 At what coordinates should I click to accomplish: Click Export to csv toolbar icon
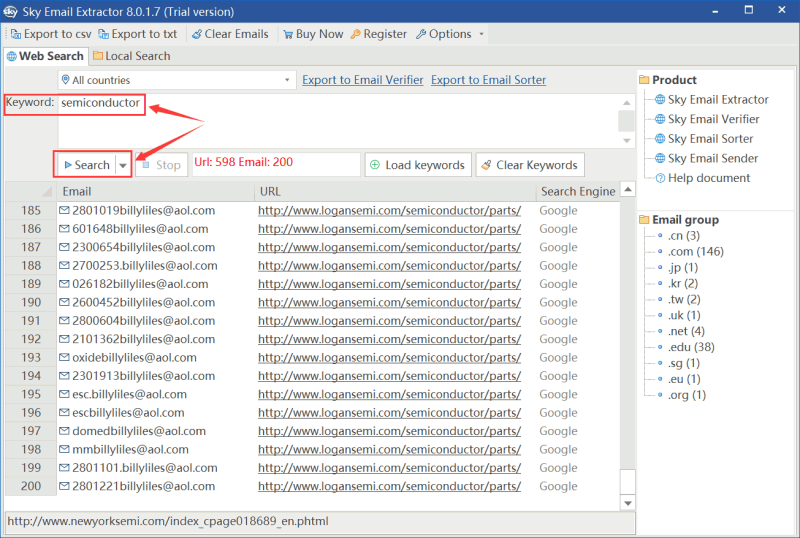pyautogui.click(x=16, y=34)
